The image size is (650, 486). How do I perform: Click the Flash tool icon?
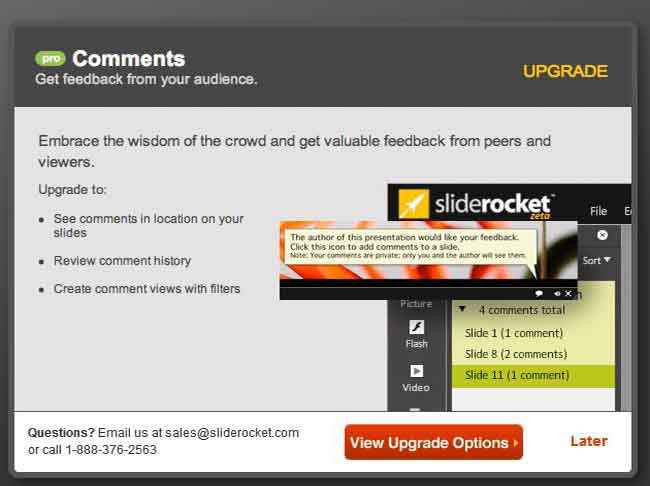click(x=417, y=327)
